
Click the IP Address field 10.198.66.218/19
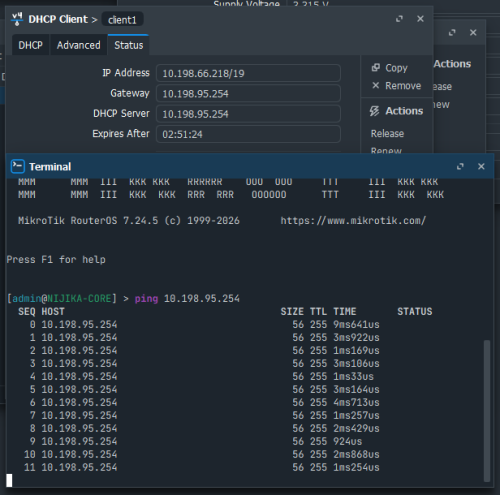248,73
